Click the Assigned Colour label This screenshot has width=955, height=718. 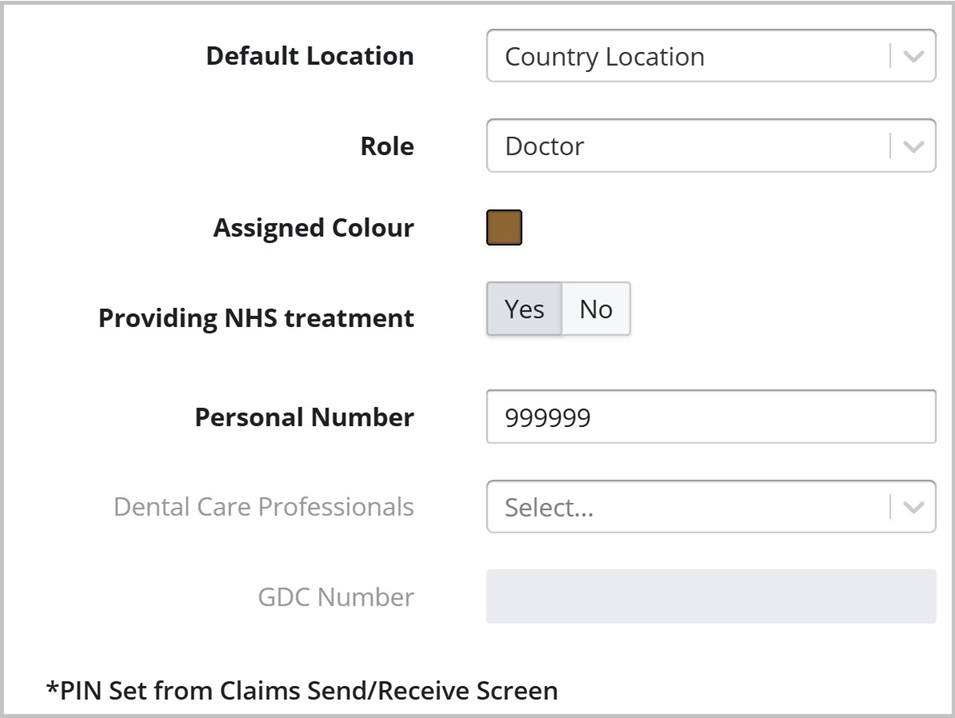tap(313, 228)
